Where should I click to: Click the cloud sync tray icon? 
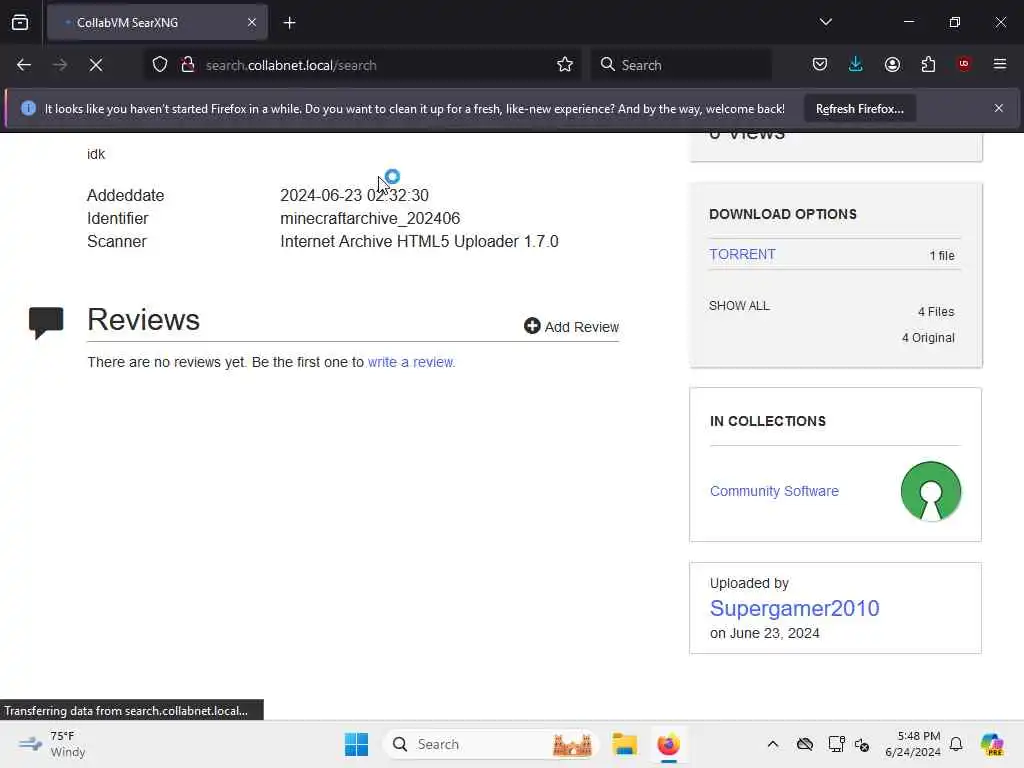805,744
